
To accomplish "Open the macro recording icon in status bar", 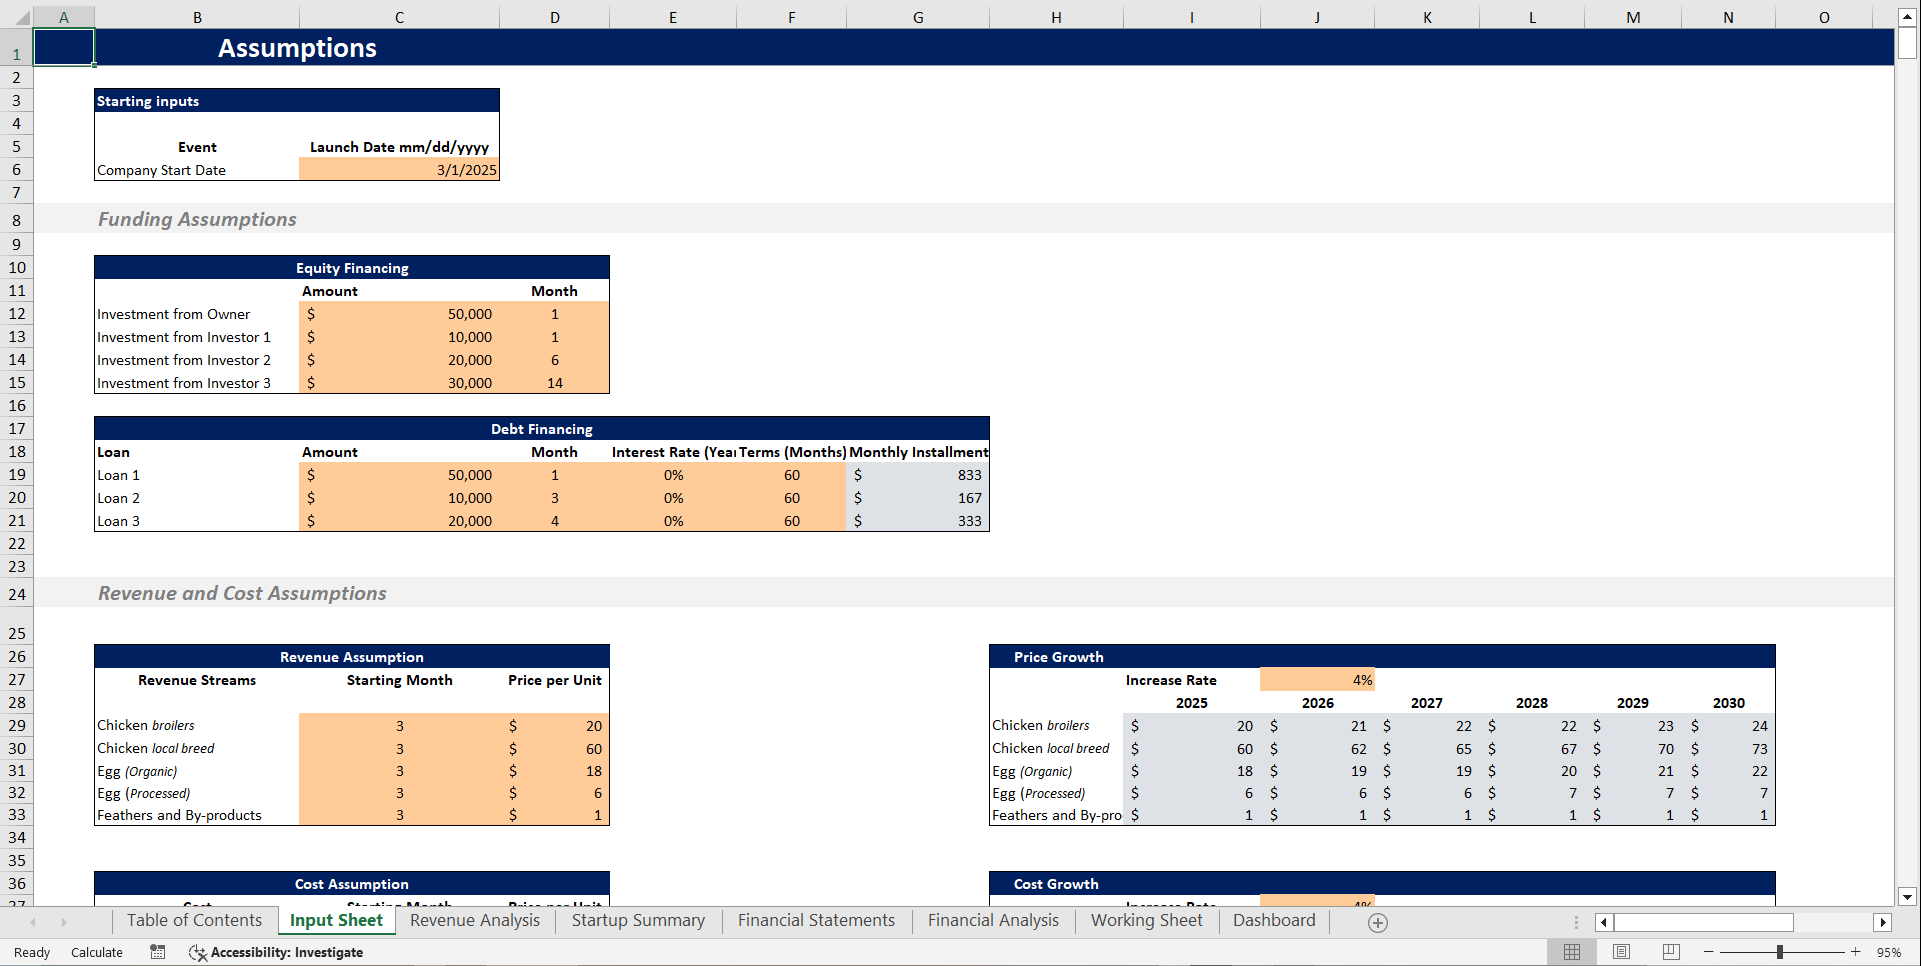I will tap(157, 952).
